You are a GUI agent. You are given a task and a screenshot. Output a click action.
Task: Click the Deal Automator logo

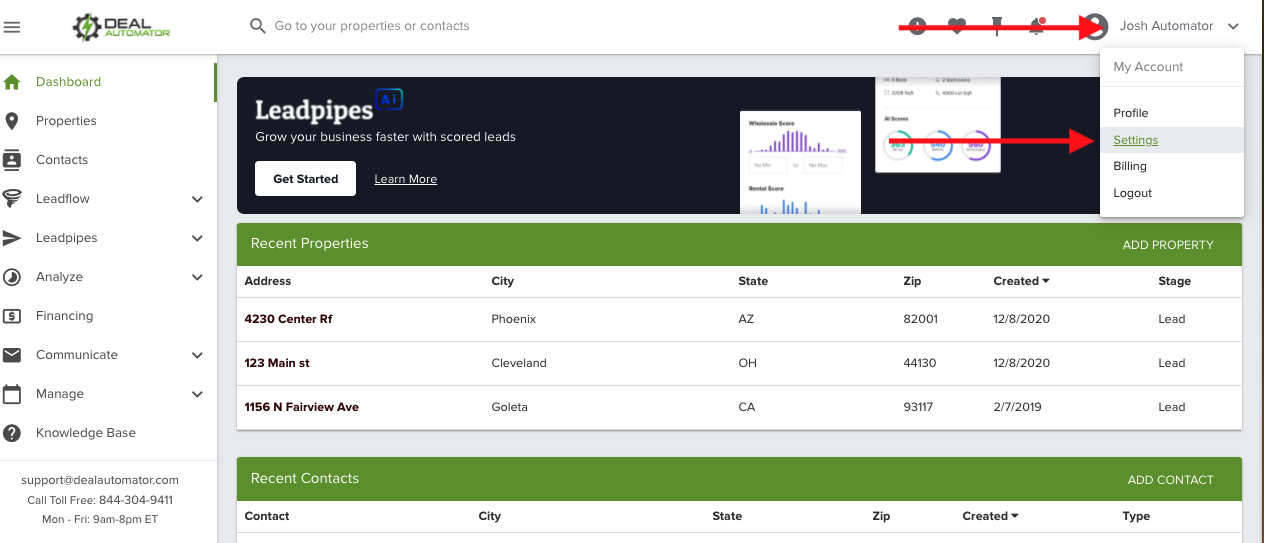click(122, 27)
